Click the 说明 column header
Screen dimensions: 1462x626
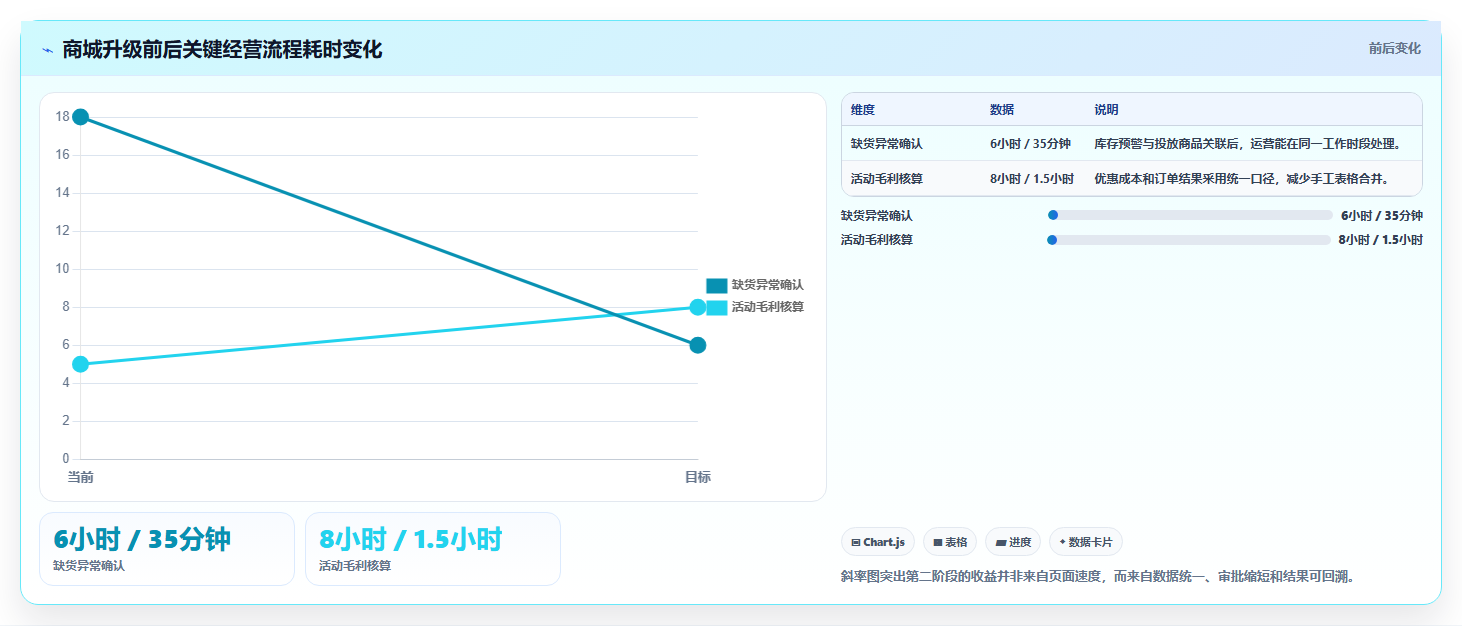1106,110
